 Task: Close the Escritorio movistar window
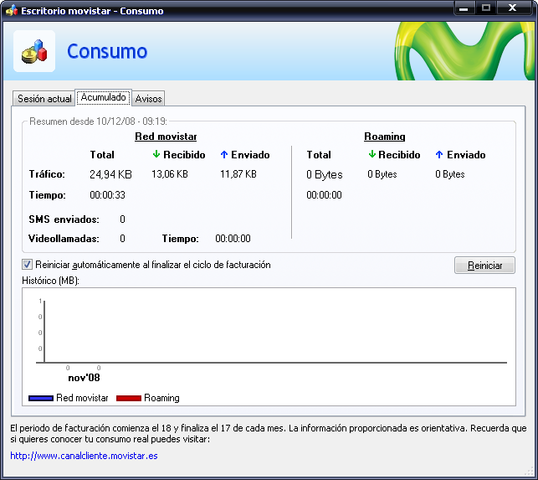point(513,8)
